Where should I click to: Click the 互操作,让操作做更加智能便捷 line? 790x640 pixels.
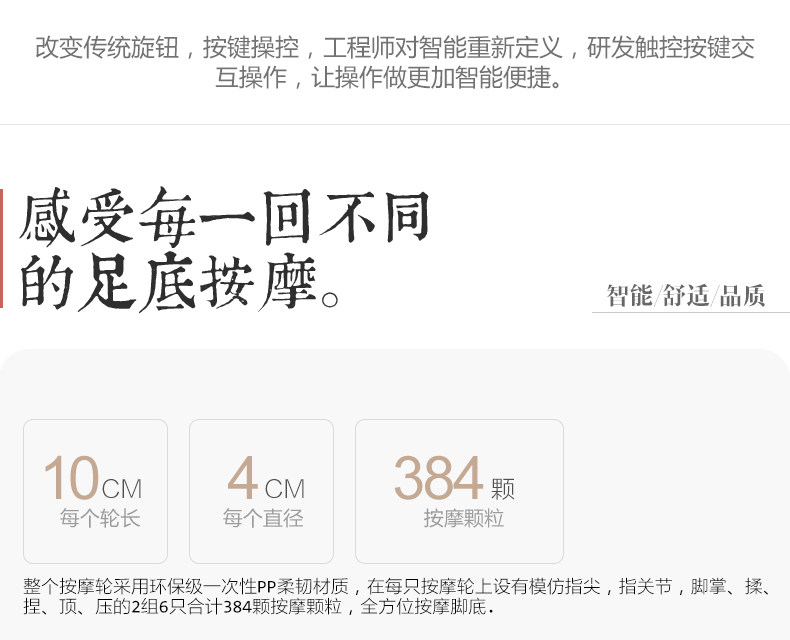pyautogui.click(x=388, y=78)
